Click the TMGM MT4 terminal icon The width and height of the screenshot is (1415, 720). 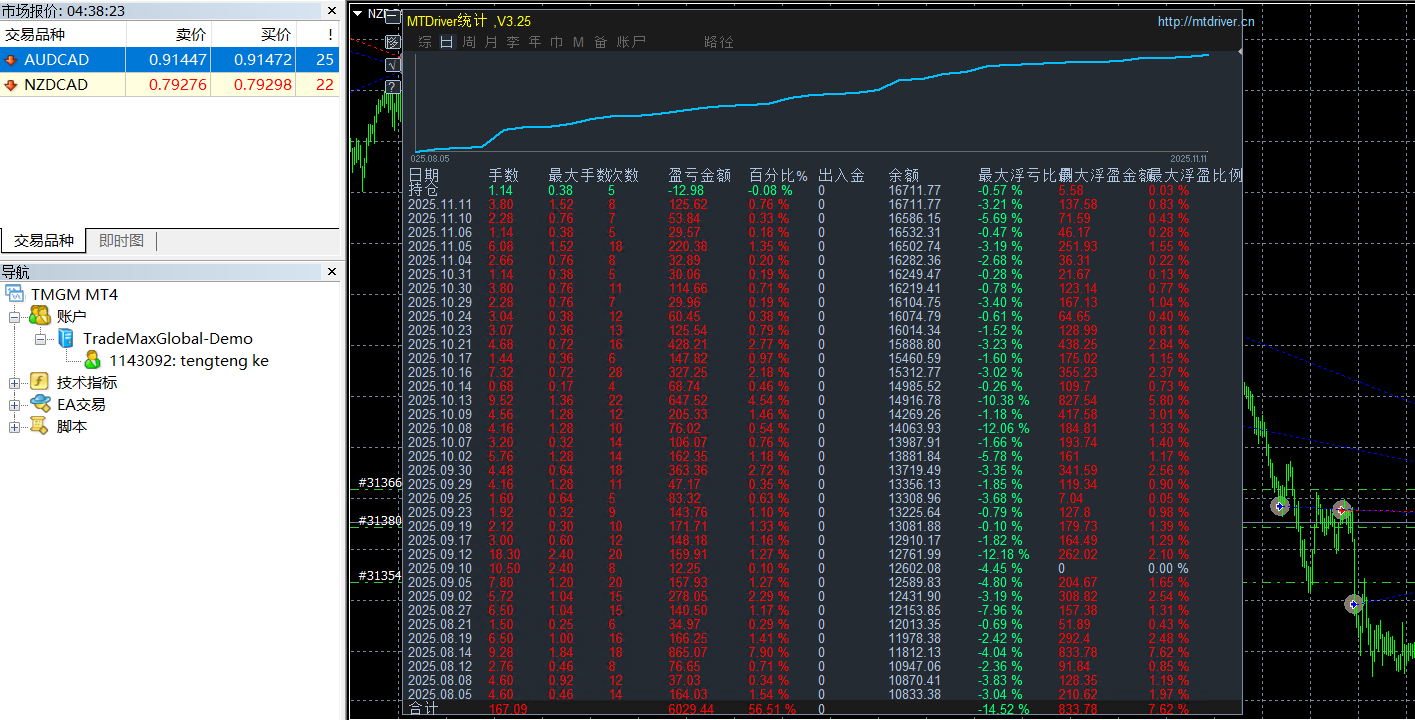(x=15, y=294)
